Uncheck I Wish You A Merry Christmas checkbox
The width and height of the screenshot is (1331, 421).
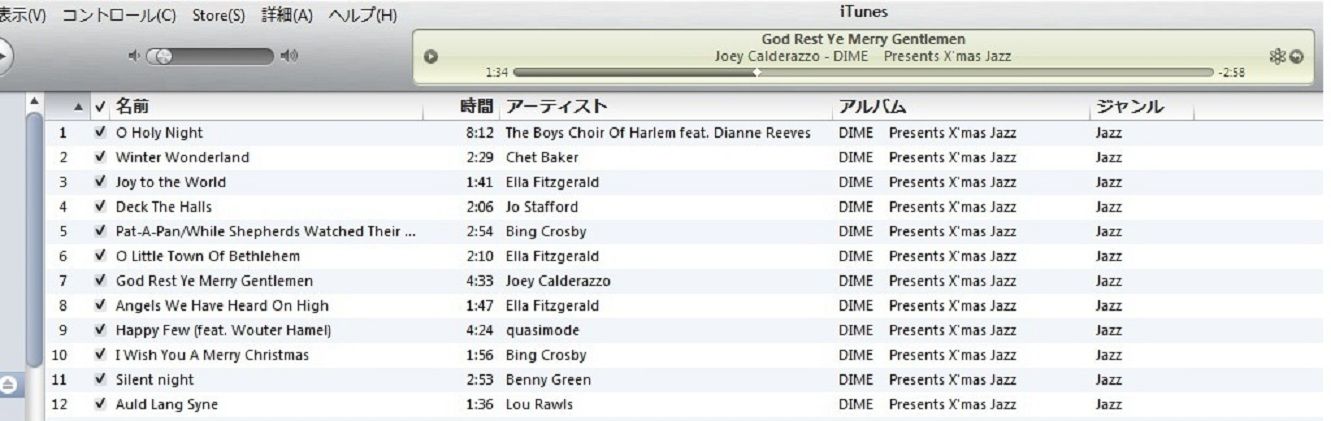pyautogui.click(x=99, y=355)
